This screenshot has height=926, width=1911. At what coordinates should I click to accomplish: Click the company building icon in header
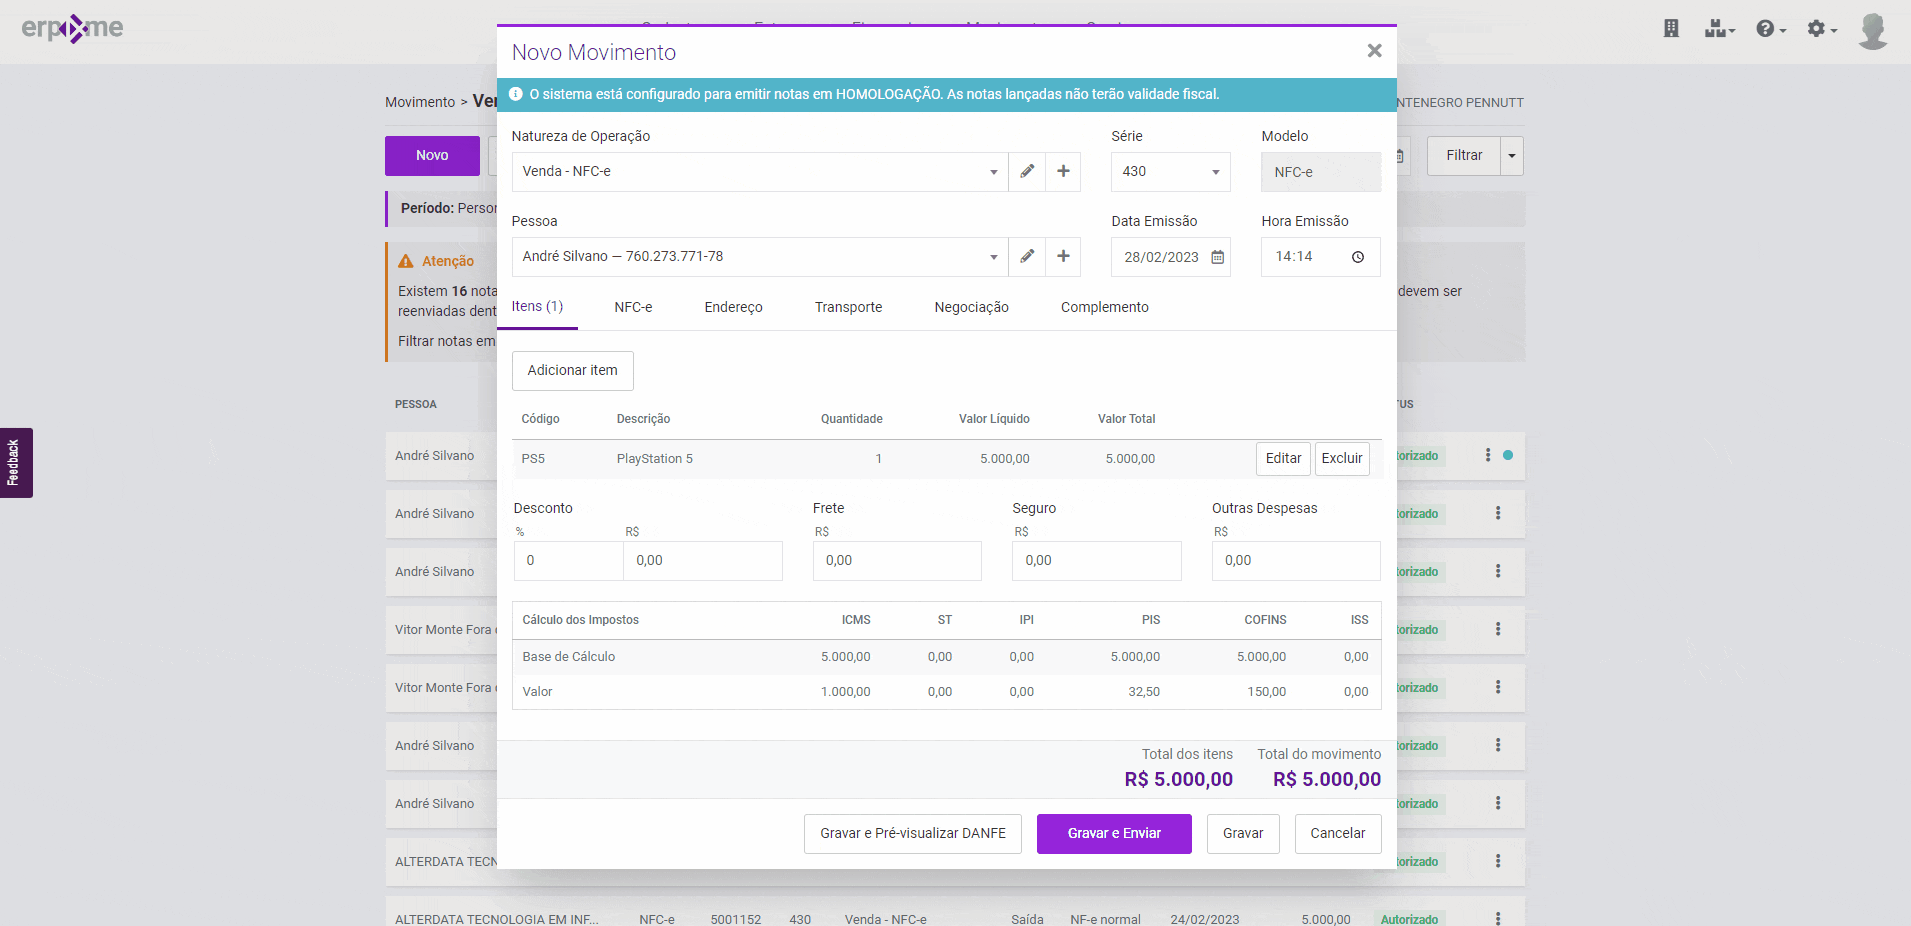(1671, 29)
